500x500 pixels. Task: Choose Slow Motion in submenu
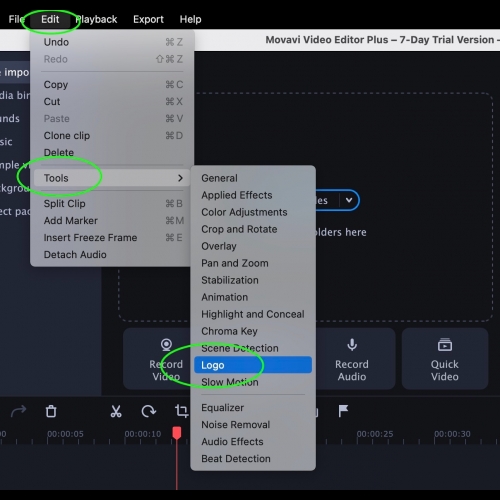[253, 382]
